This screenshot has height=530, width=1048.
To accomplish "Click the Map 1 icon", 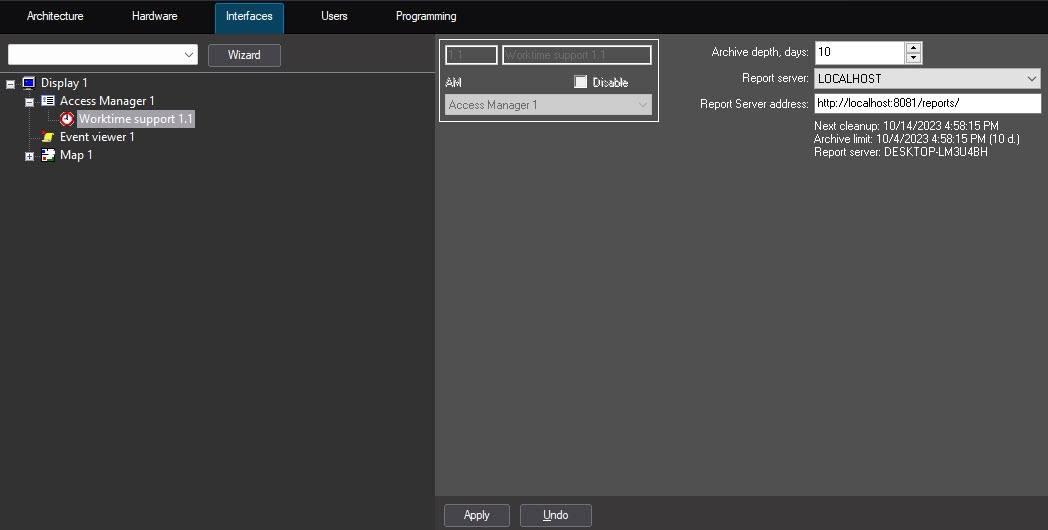I will 47,155.
